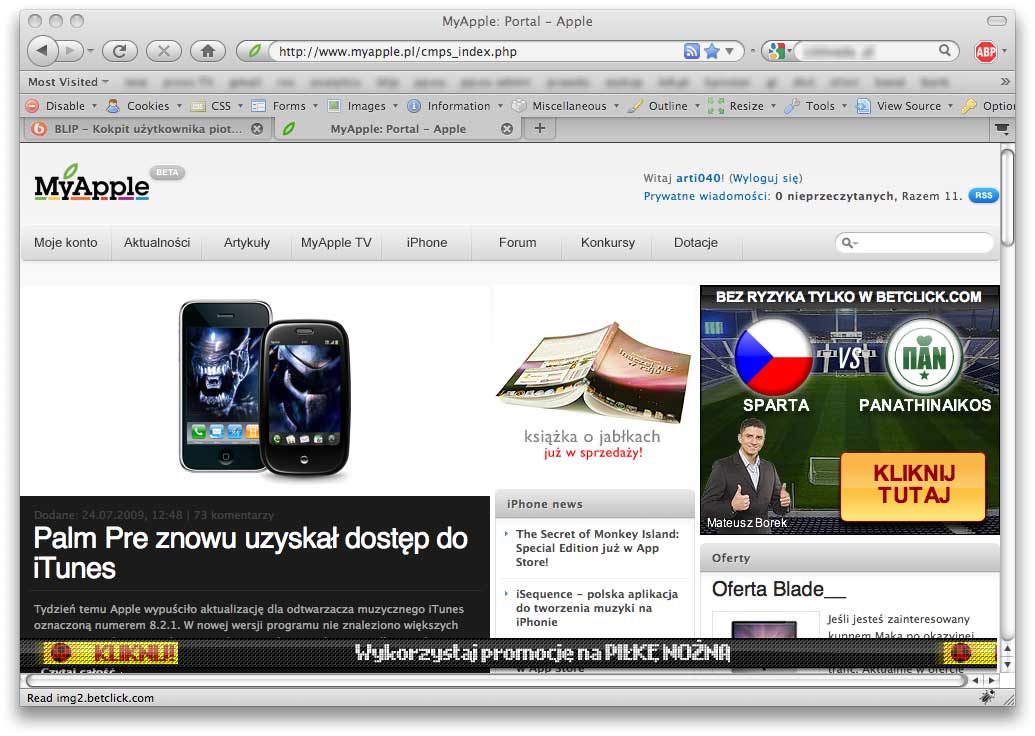Go to Aktualności section
1035x736 pixels.
click(156, 243)
